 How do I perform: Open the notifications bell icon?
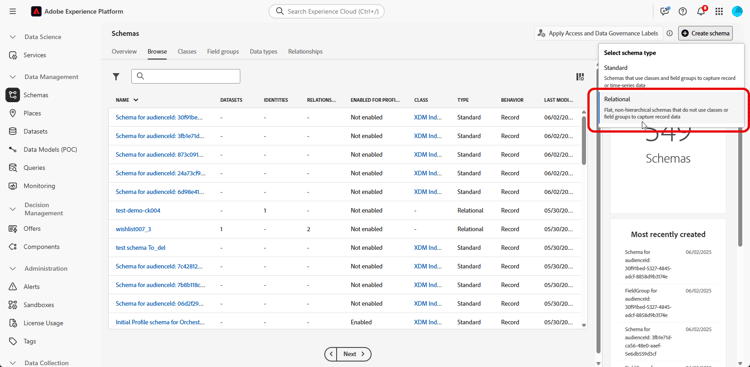701,11
